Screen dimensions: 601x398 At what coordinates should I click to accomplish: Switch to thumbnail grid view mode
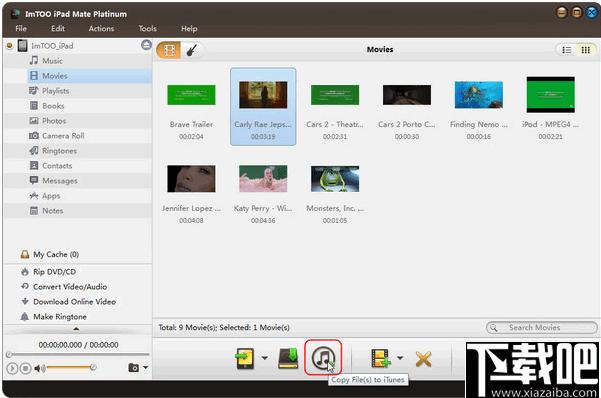tap(585, 50)
